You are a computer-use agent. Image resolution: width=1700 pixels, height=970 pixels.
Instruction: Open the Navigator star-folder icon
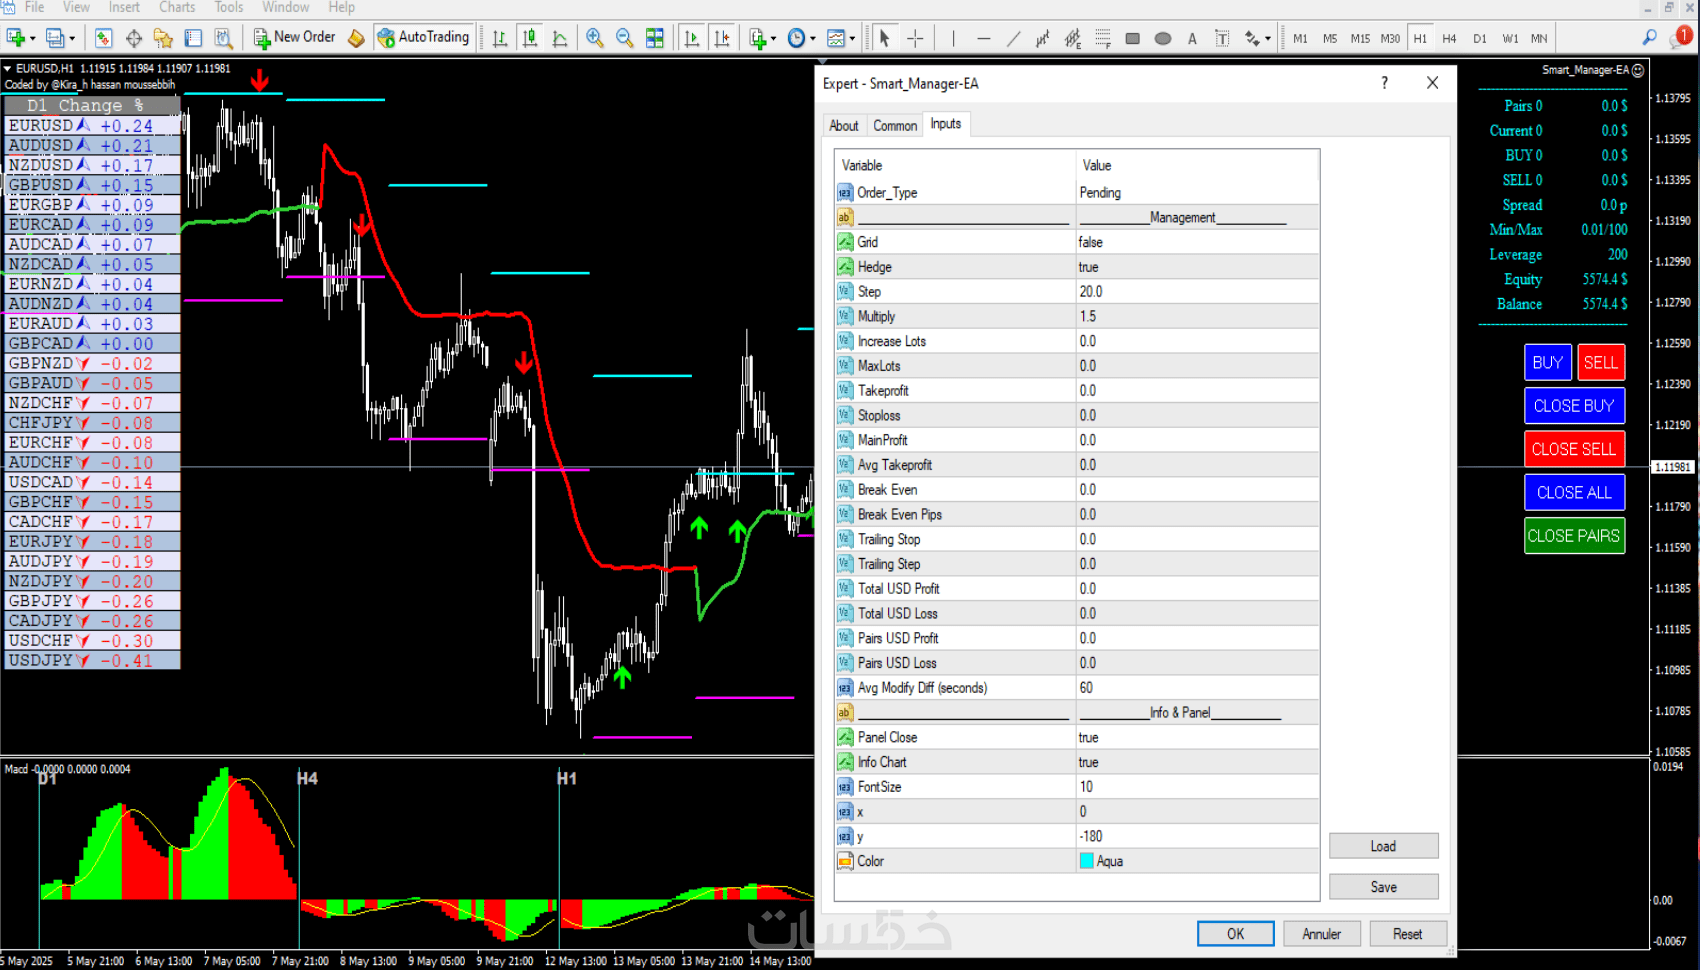pyautogui.click(x=163, y=38)
